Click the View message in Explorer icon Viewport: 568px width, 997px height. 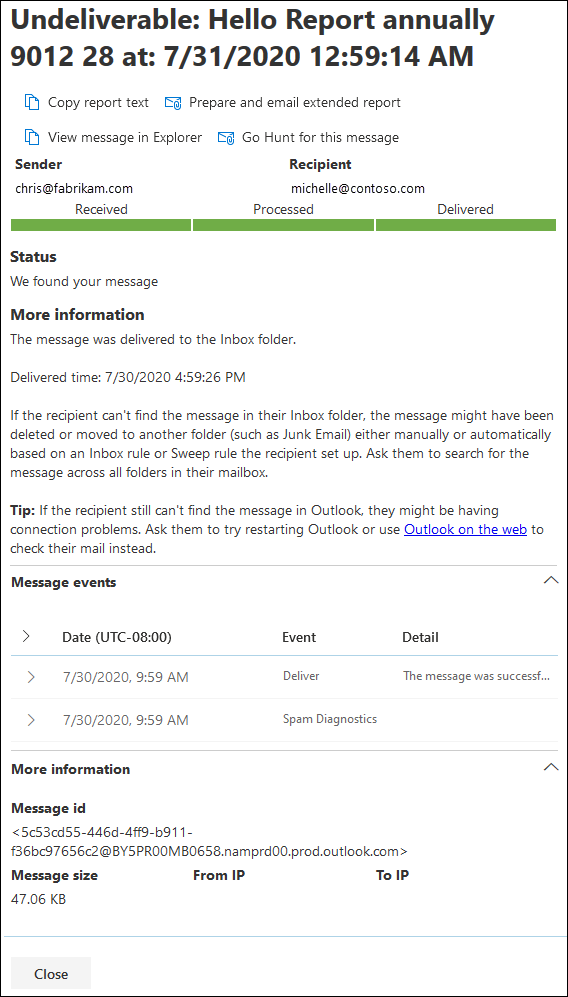(32, 137)
